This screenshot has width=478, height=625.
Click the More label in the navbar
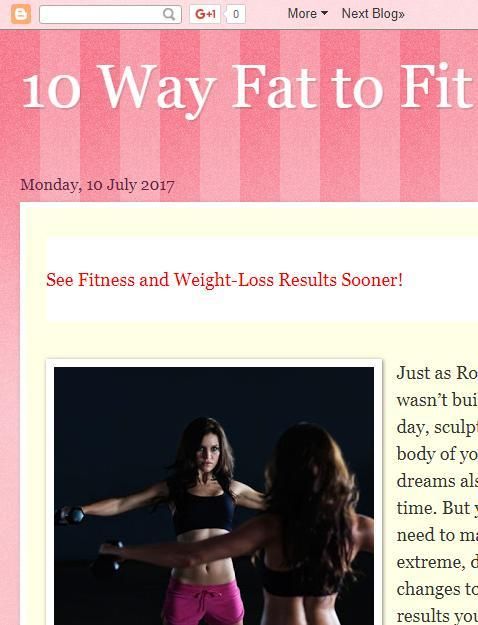[302, 14]
